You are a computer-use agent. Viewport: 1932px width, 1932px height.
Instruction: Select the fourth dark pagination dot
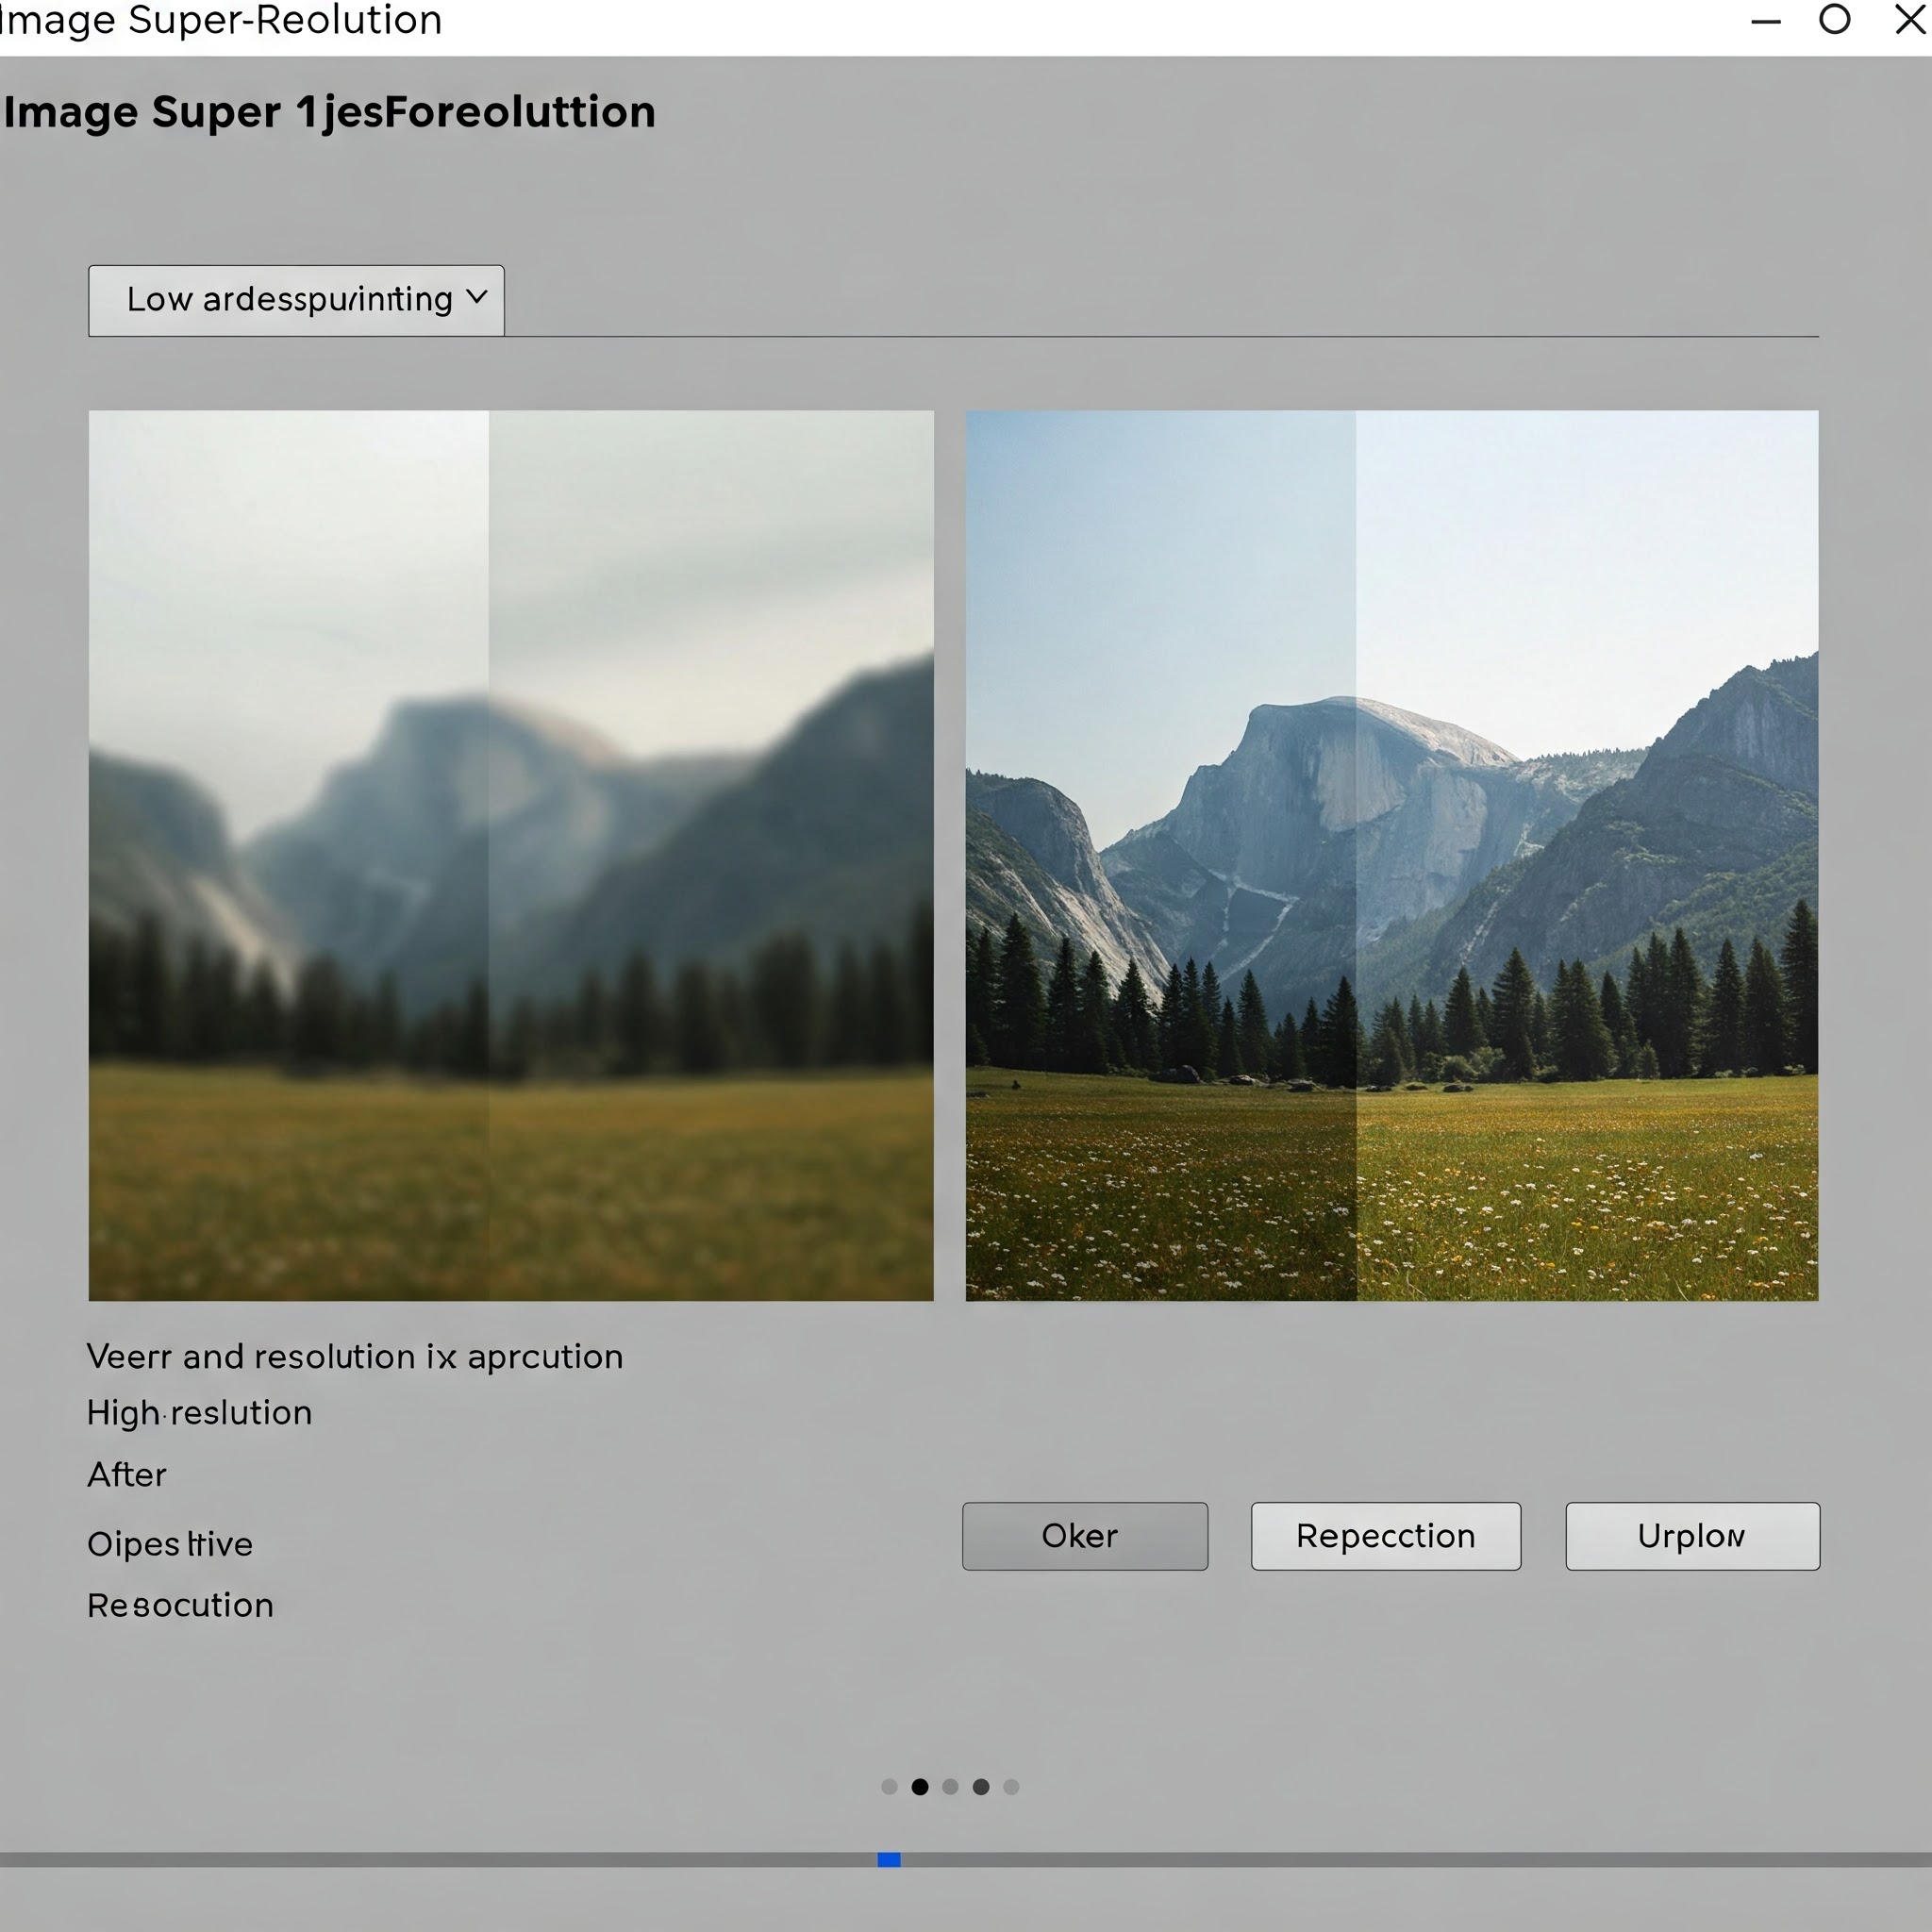[981, 1787]
